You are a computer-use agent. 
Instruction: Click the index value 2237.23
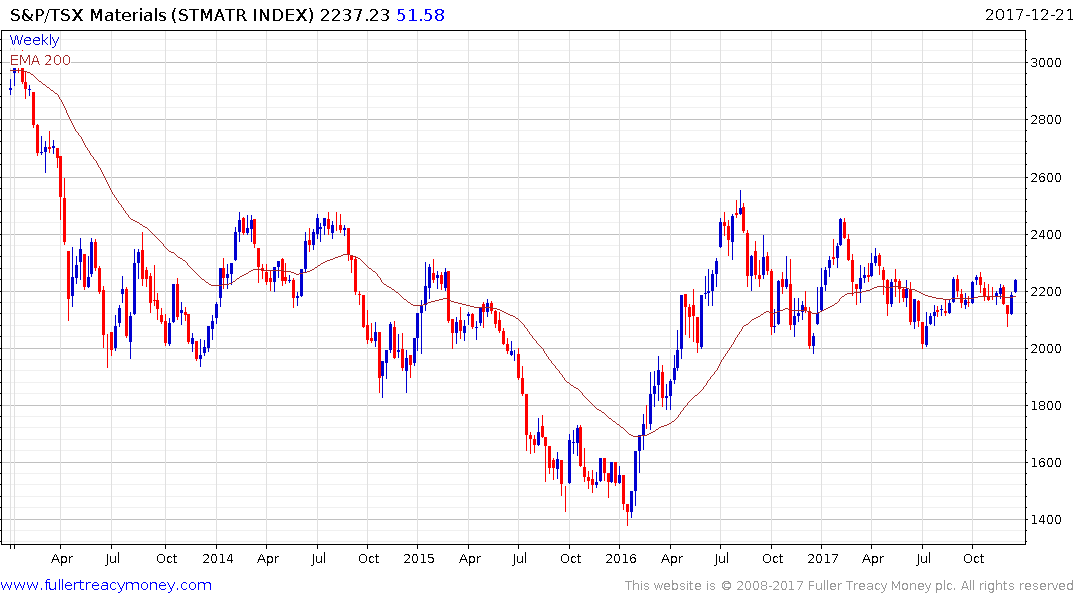coord(355,15)
